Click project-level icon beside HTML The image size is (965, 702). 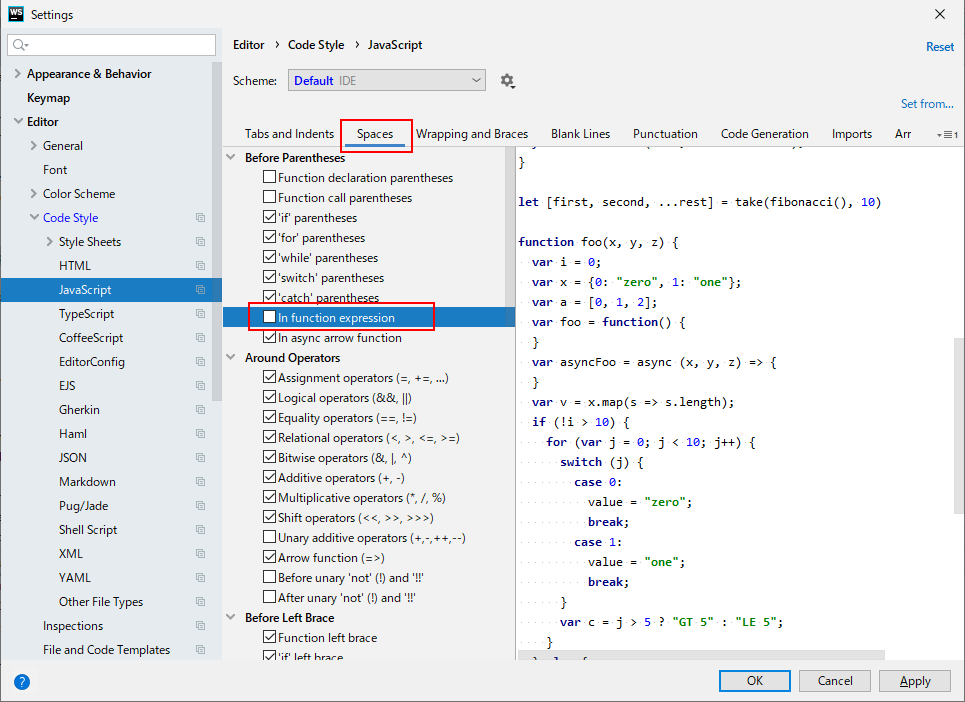point(200,266)
